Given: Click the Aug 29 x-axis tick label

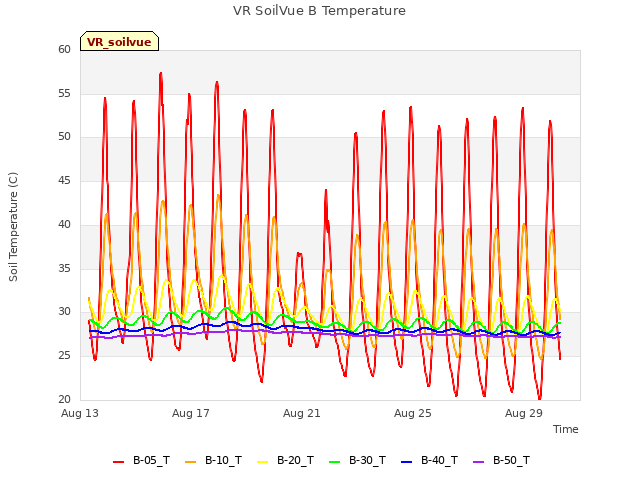Looking at the screenshot, I should (x=524, y=413).
